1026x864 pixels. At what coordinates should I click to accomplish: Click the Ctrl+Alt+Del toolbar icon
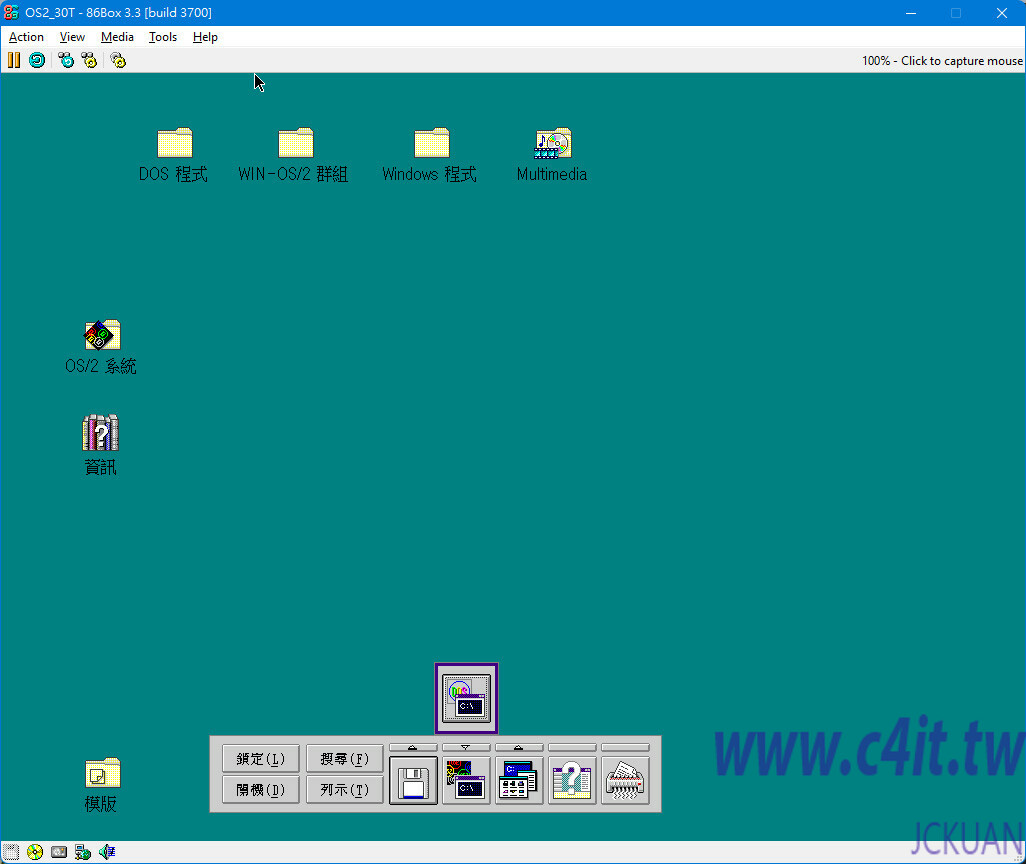(x=66, y=60)
